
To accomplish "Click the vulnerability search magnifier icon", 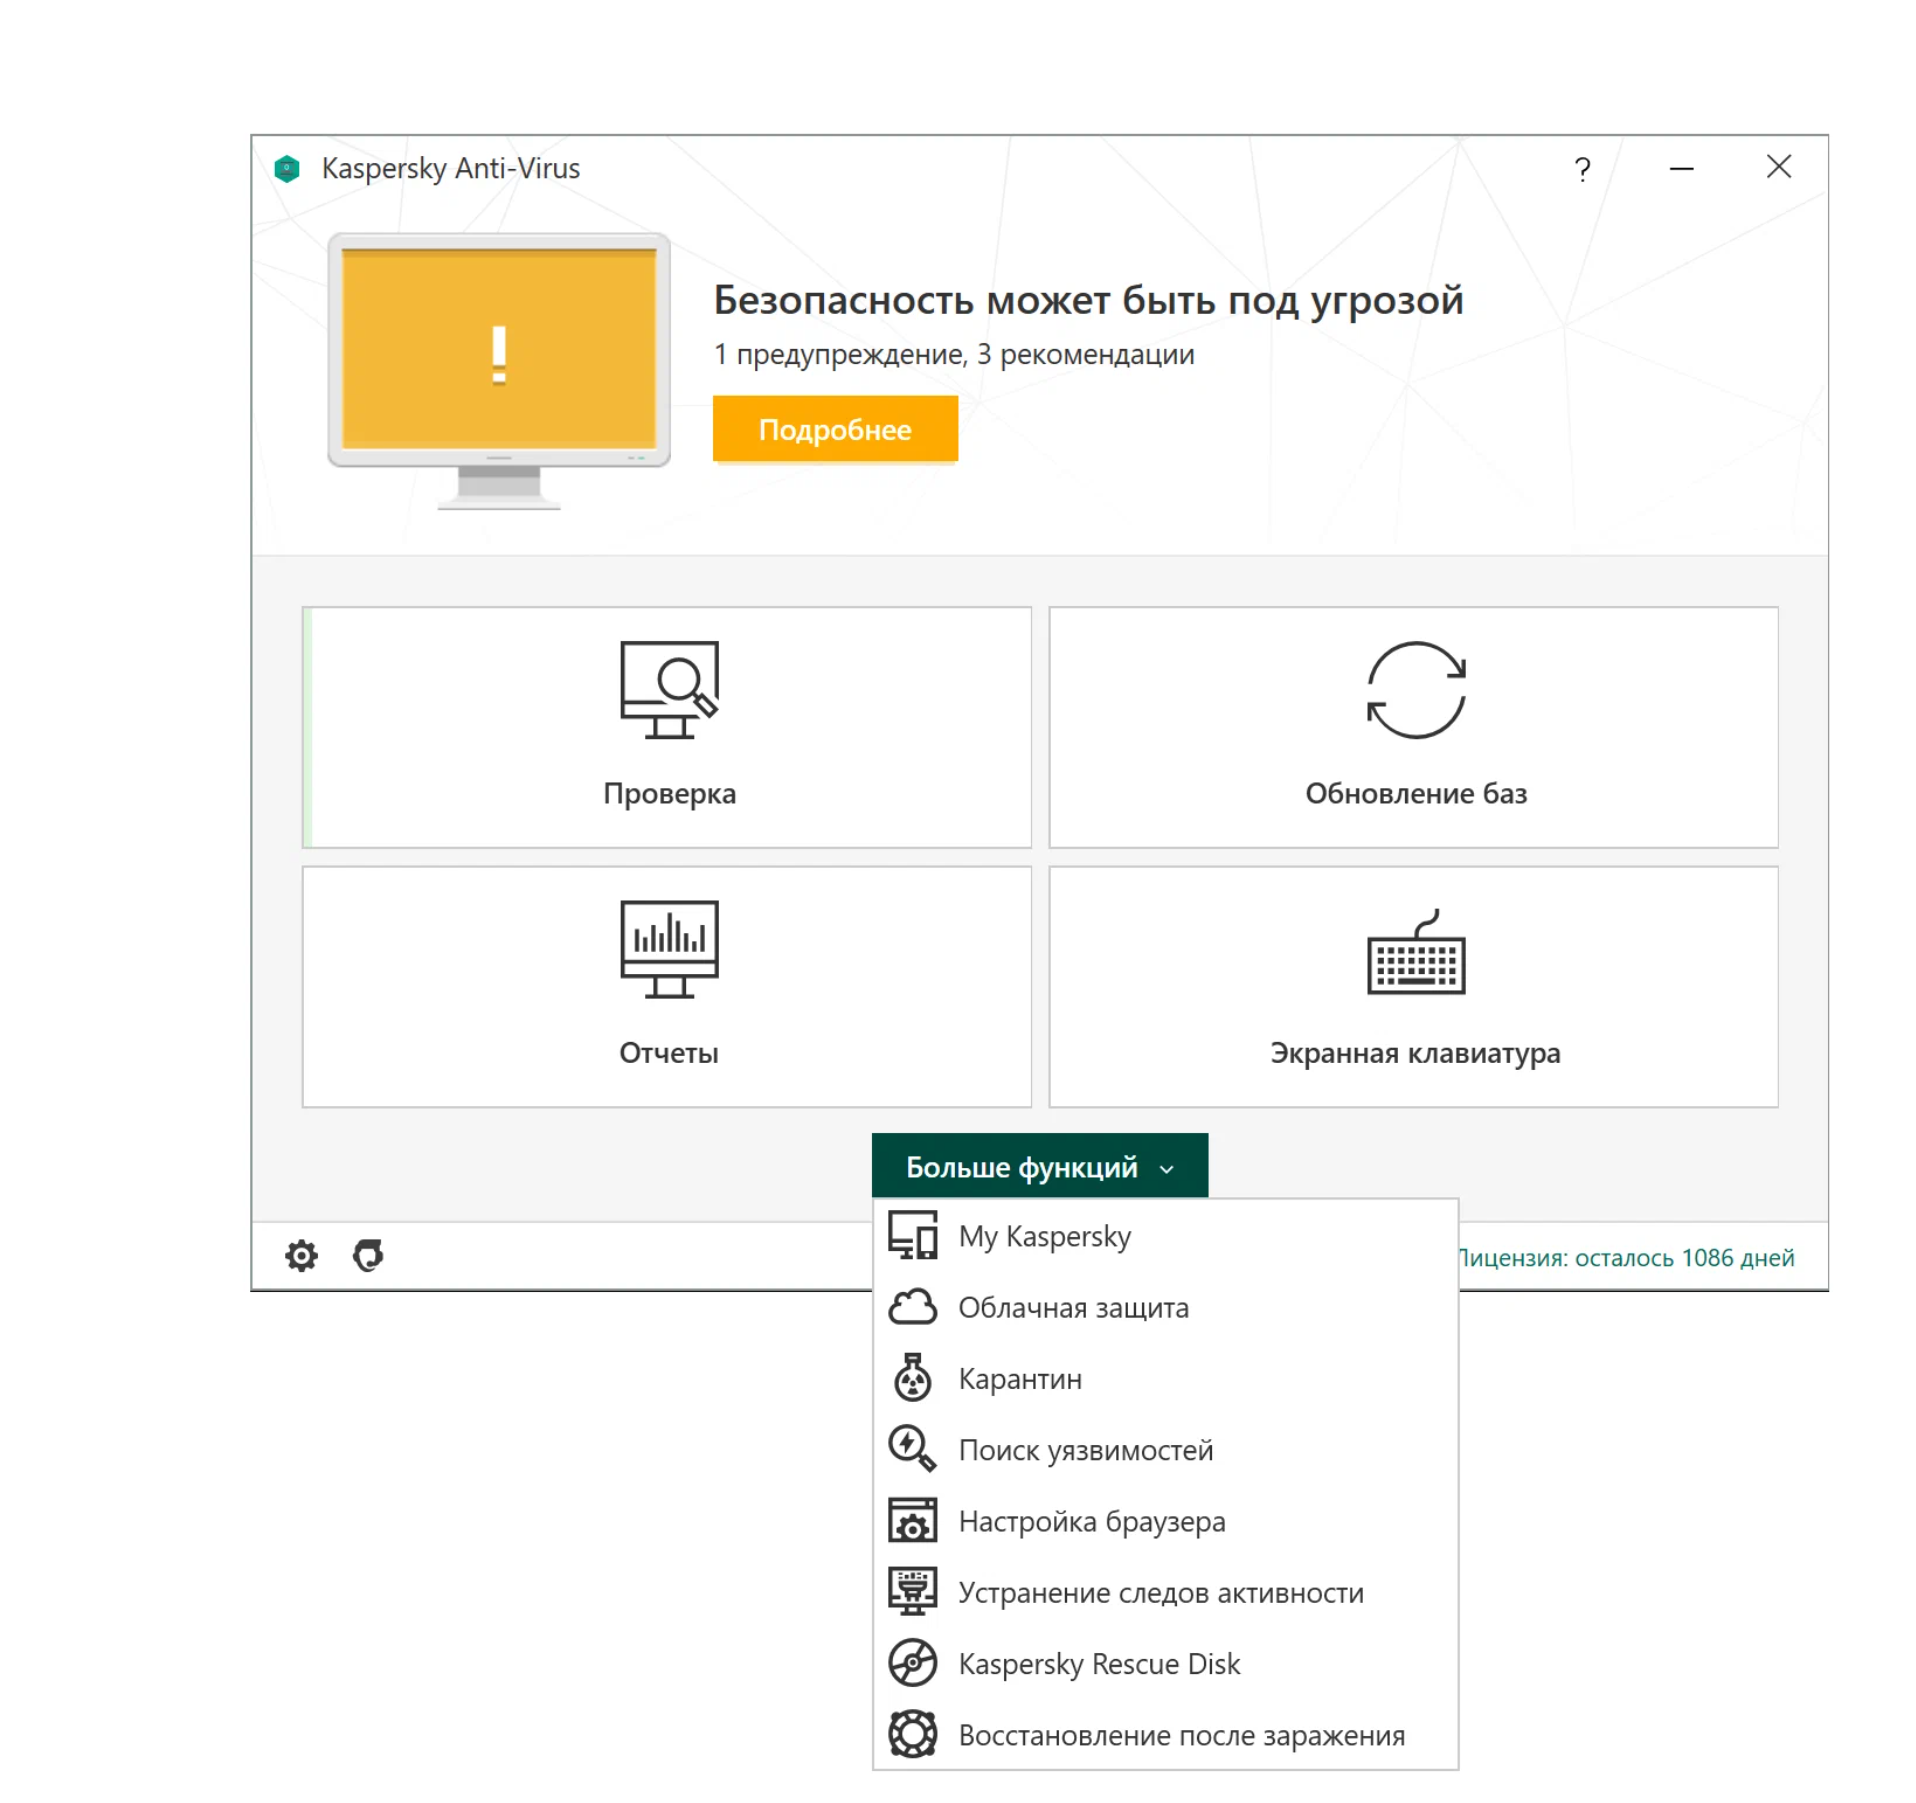I will [x=912, y=1448].
